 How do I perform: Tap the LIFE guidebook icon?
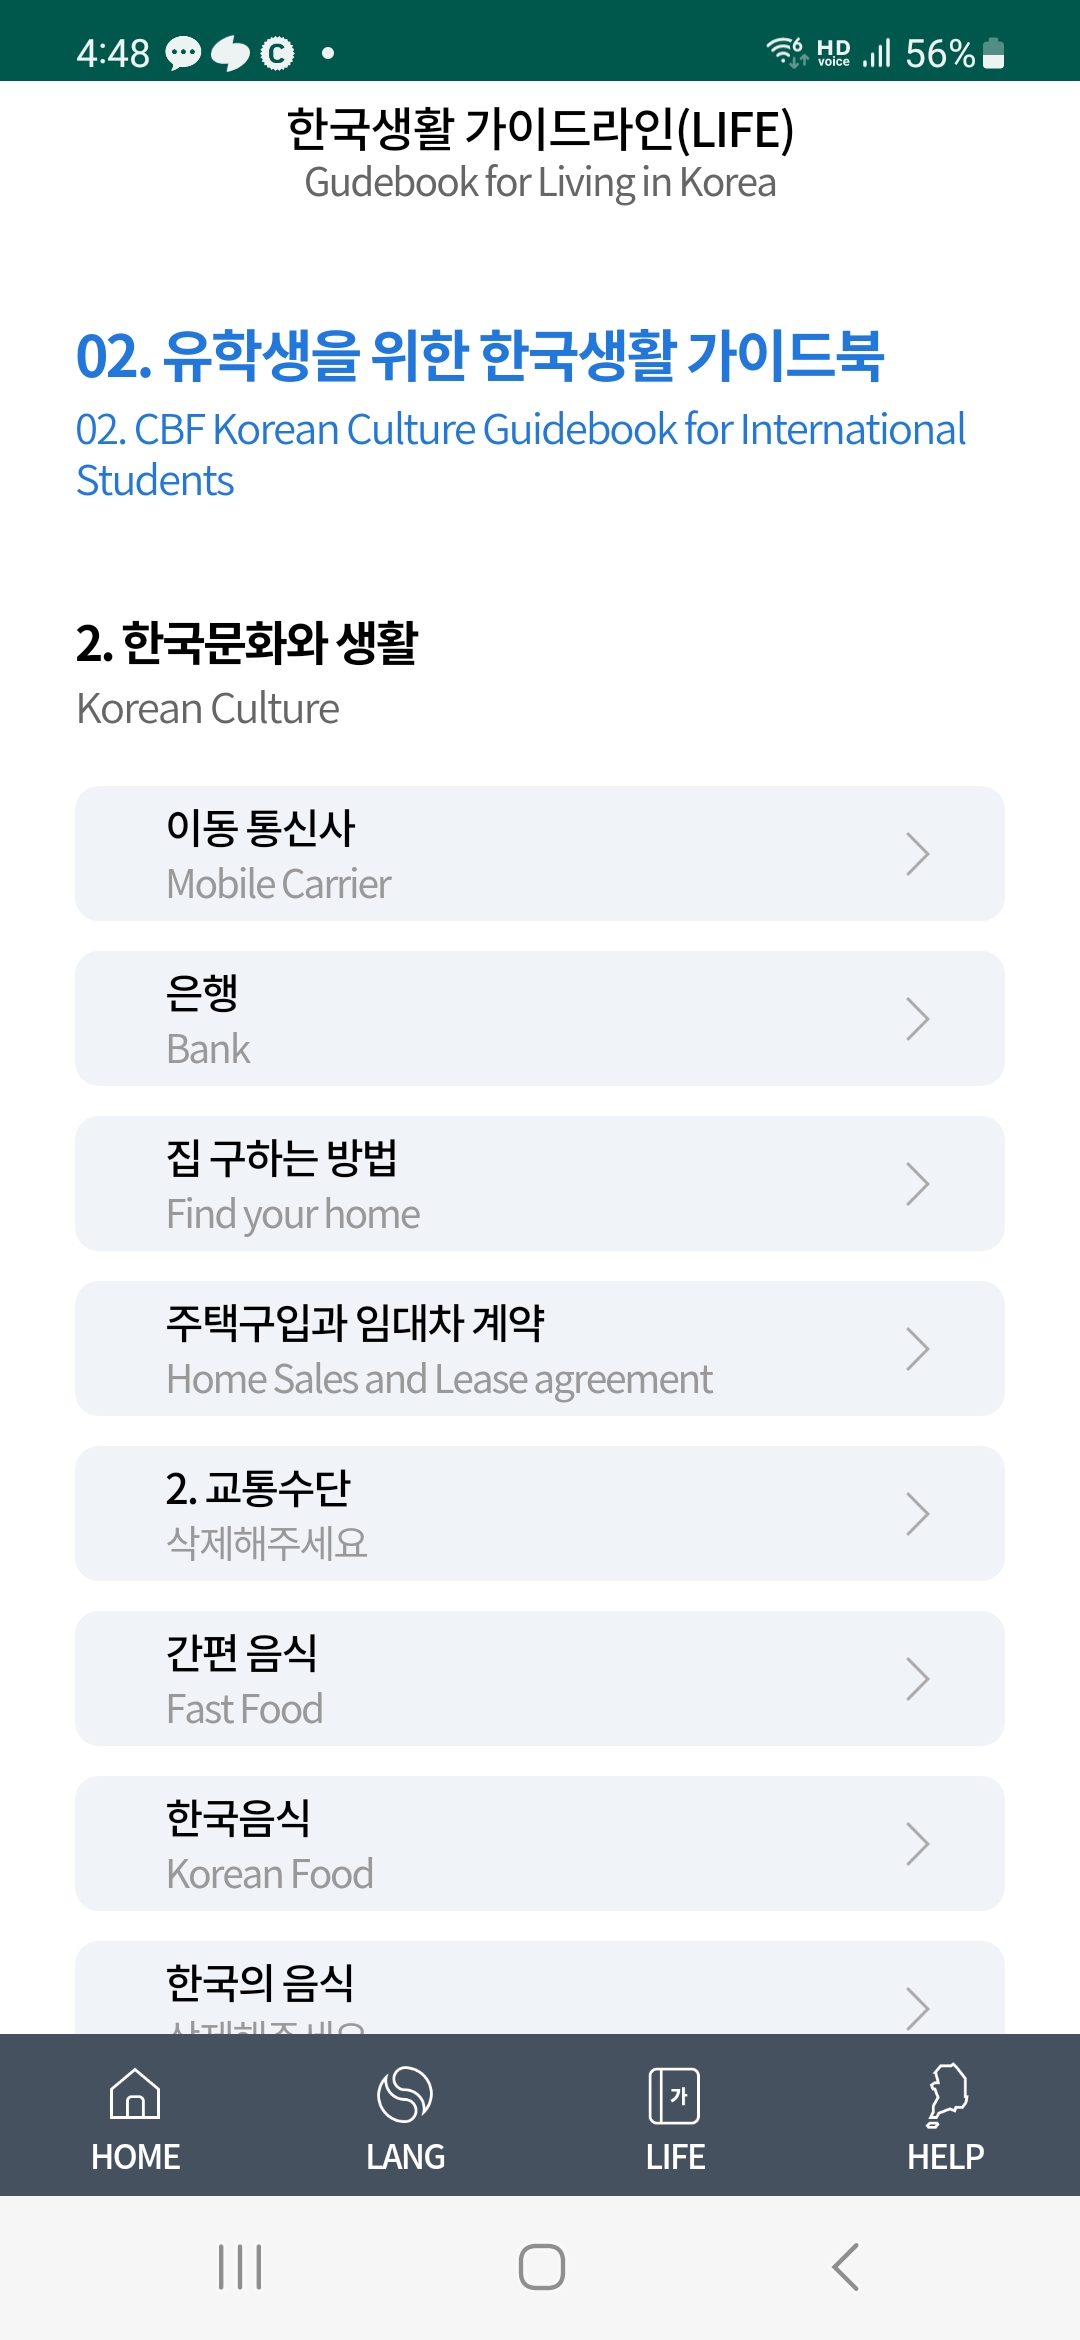click(x=675, y=2095)
